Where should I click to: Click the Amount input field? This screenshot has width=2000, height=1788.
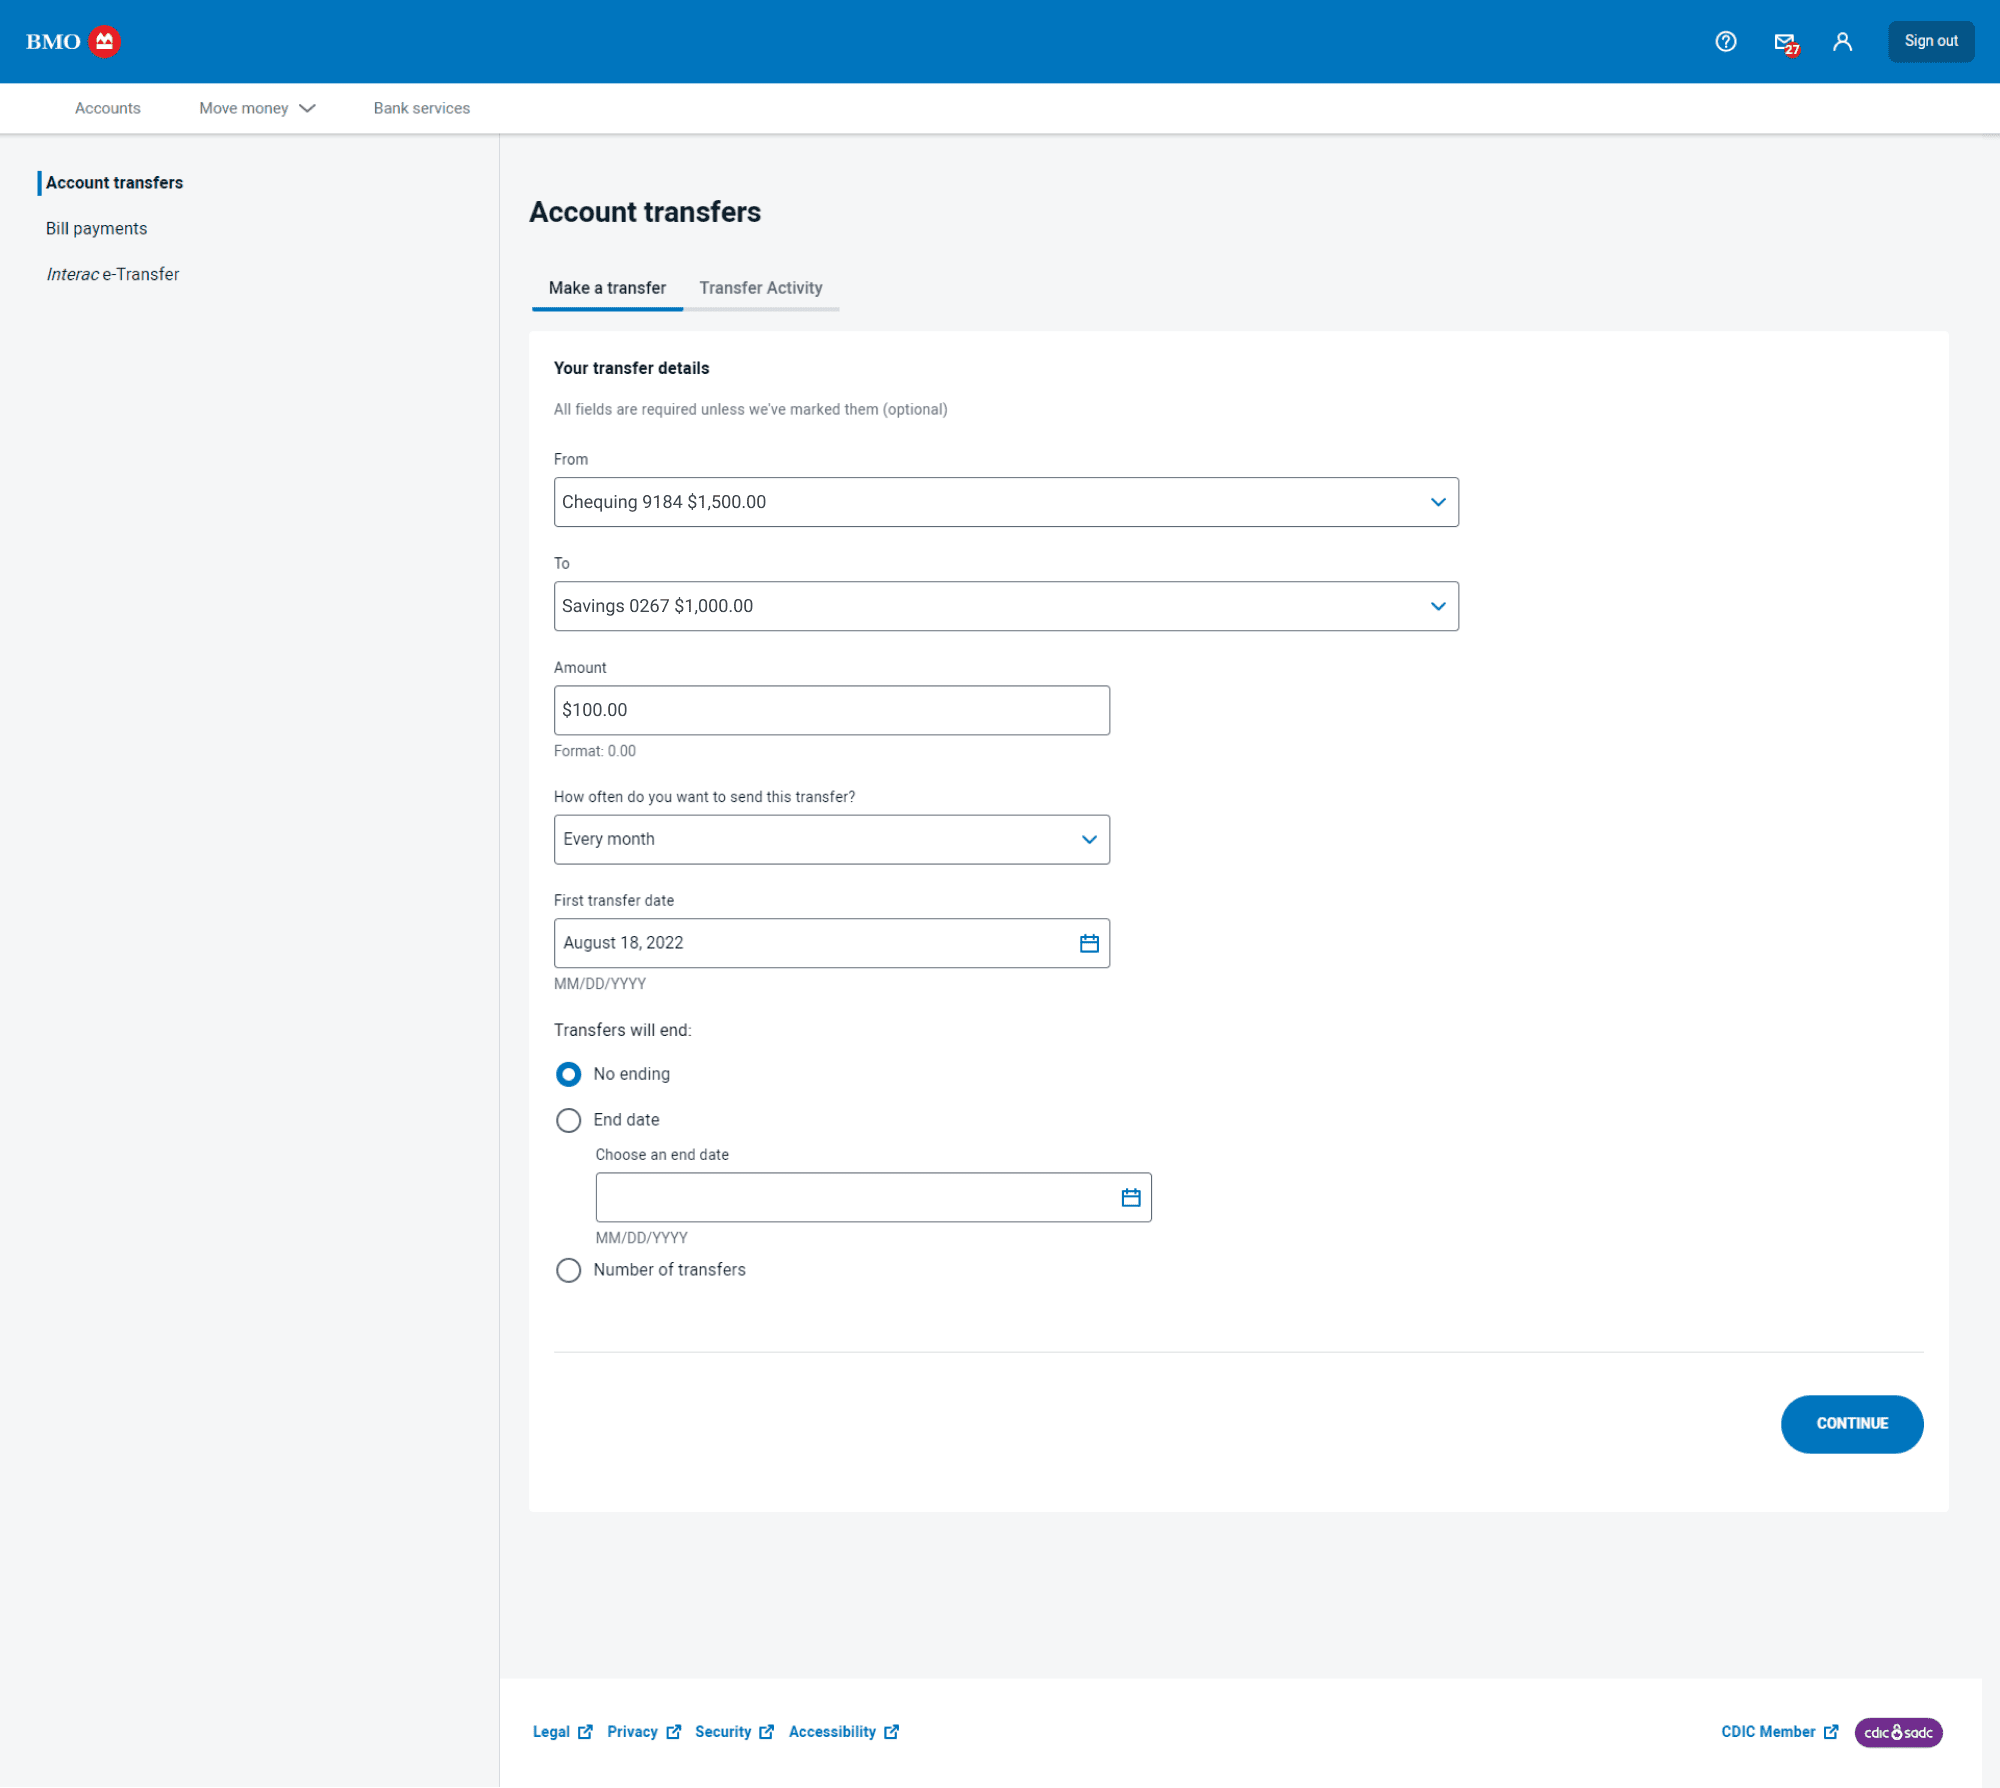[831, 710]
